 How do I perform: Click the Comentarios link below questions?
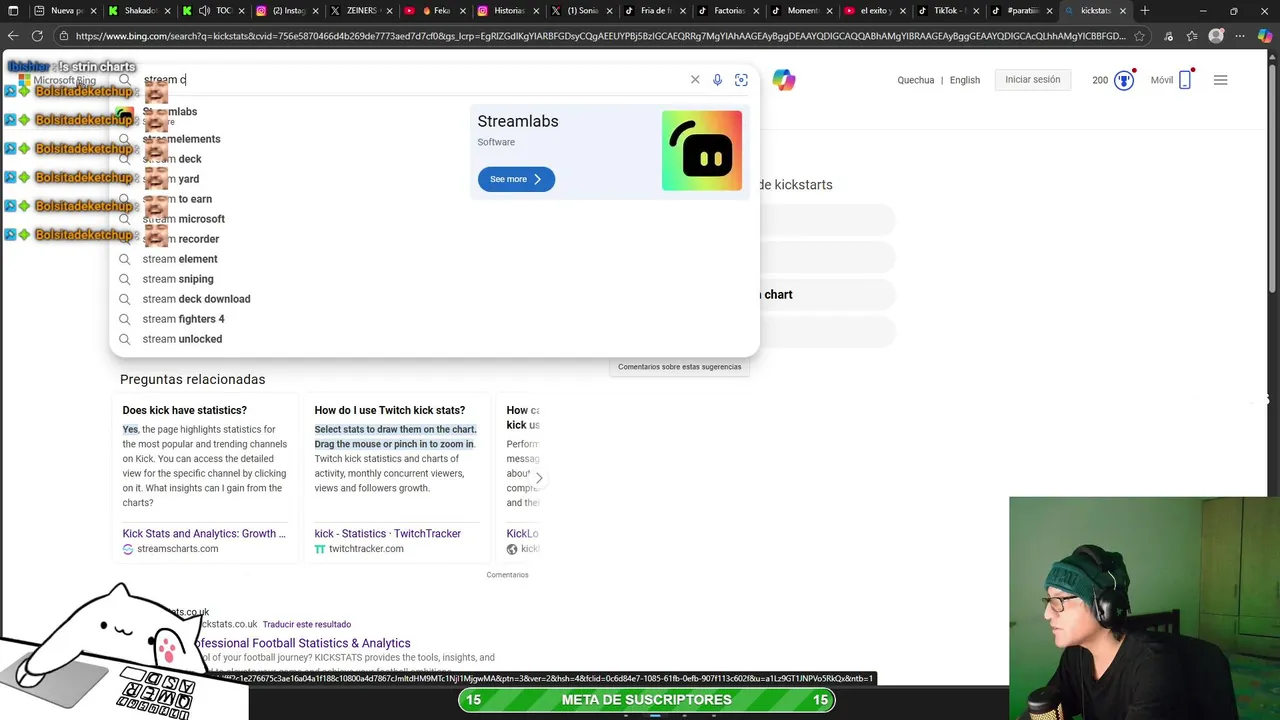point(507,575)
